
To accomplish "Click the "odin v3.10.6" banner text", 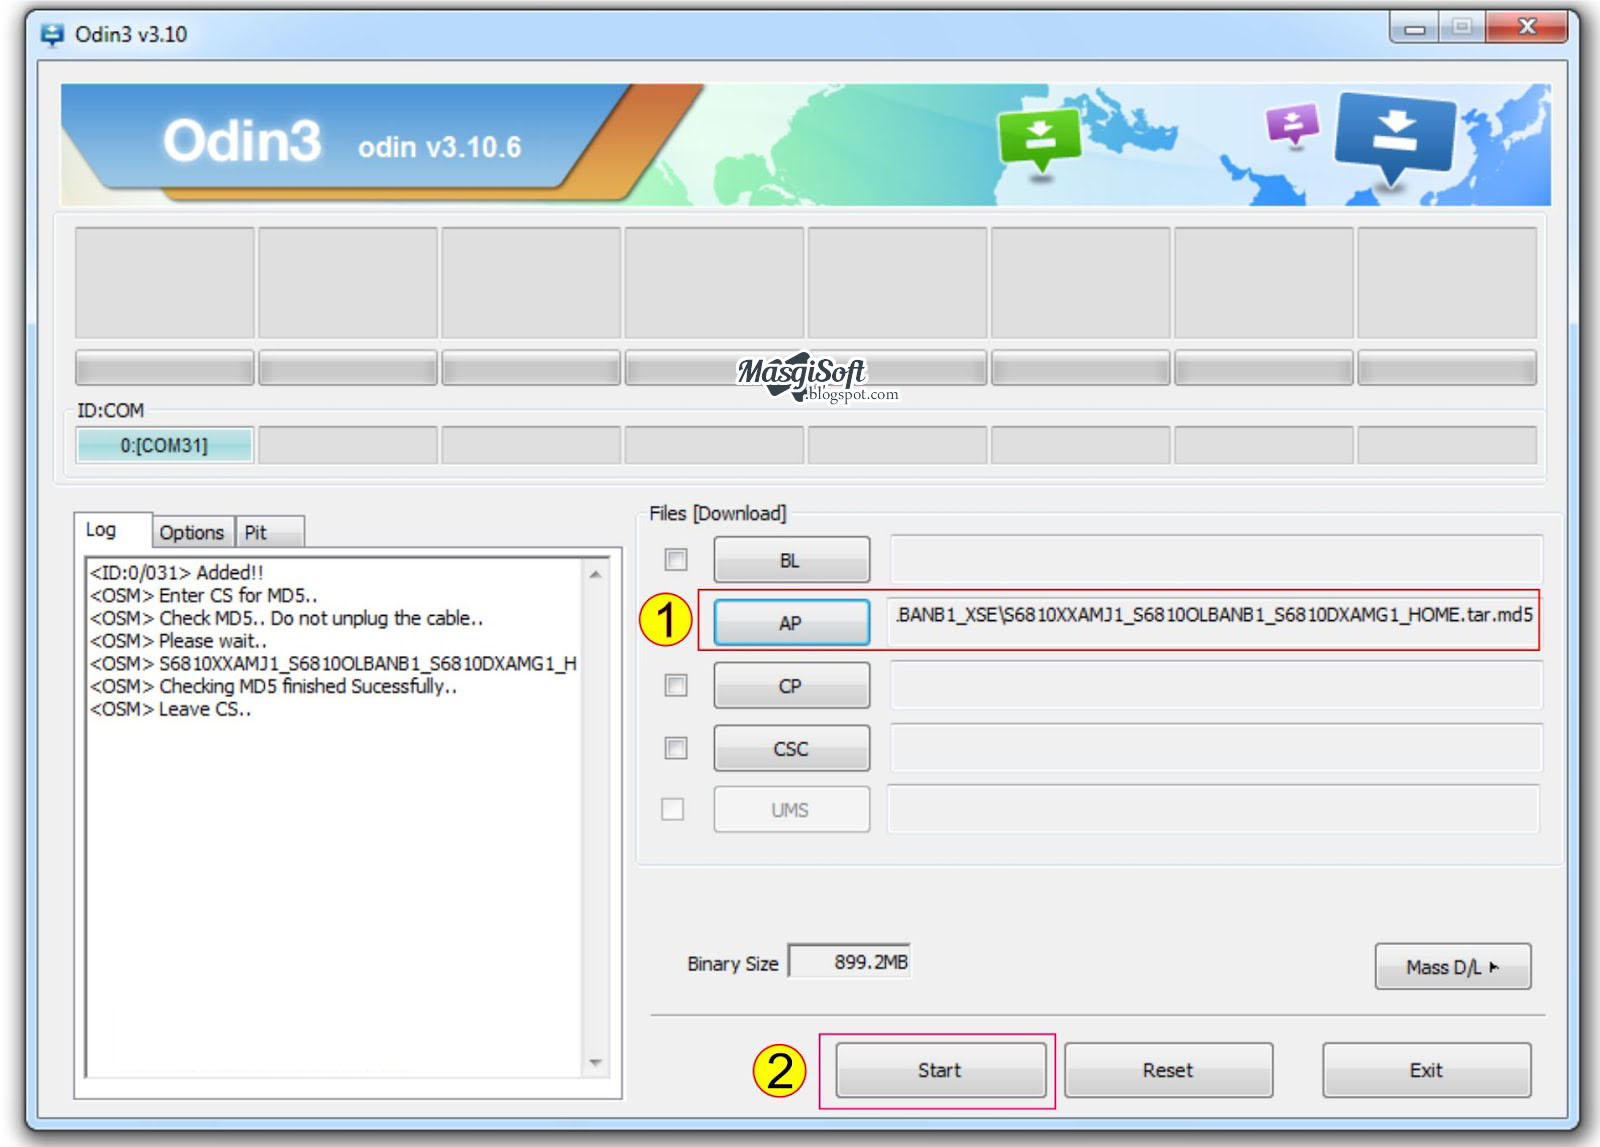I will [x=440, y=147].
